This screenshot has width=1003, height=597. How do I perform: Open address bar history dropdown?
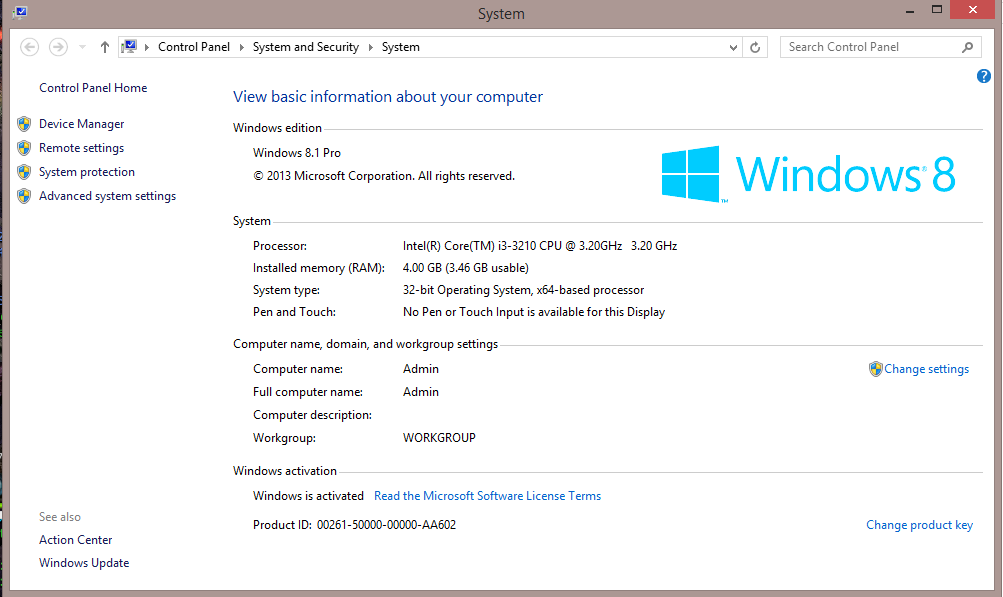click(x=733, y=47)
